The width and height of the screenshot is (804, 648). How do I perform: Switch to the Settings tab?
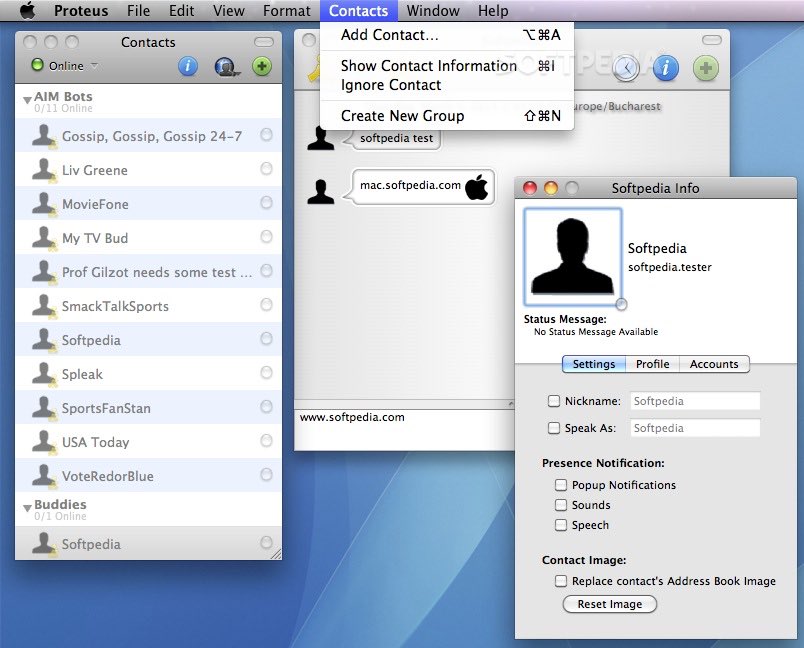click(x=594, y=364)
